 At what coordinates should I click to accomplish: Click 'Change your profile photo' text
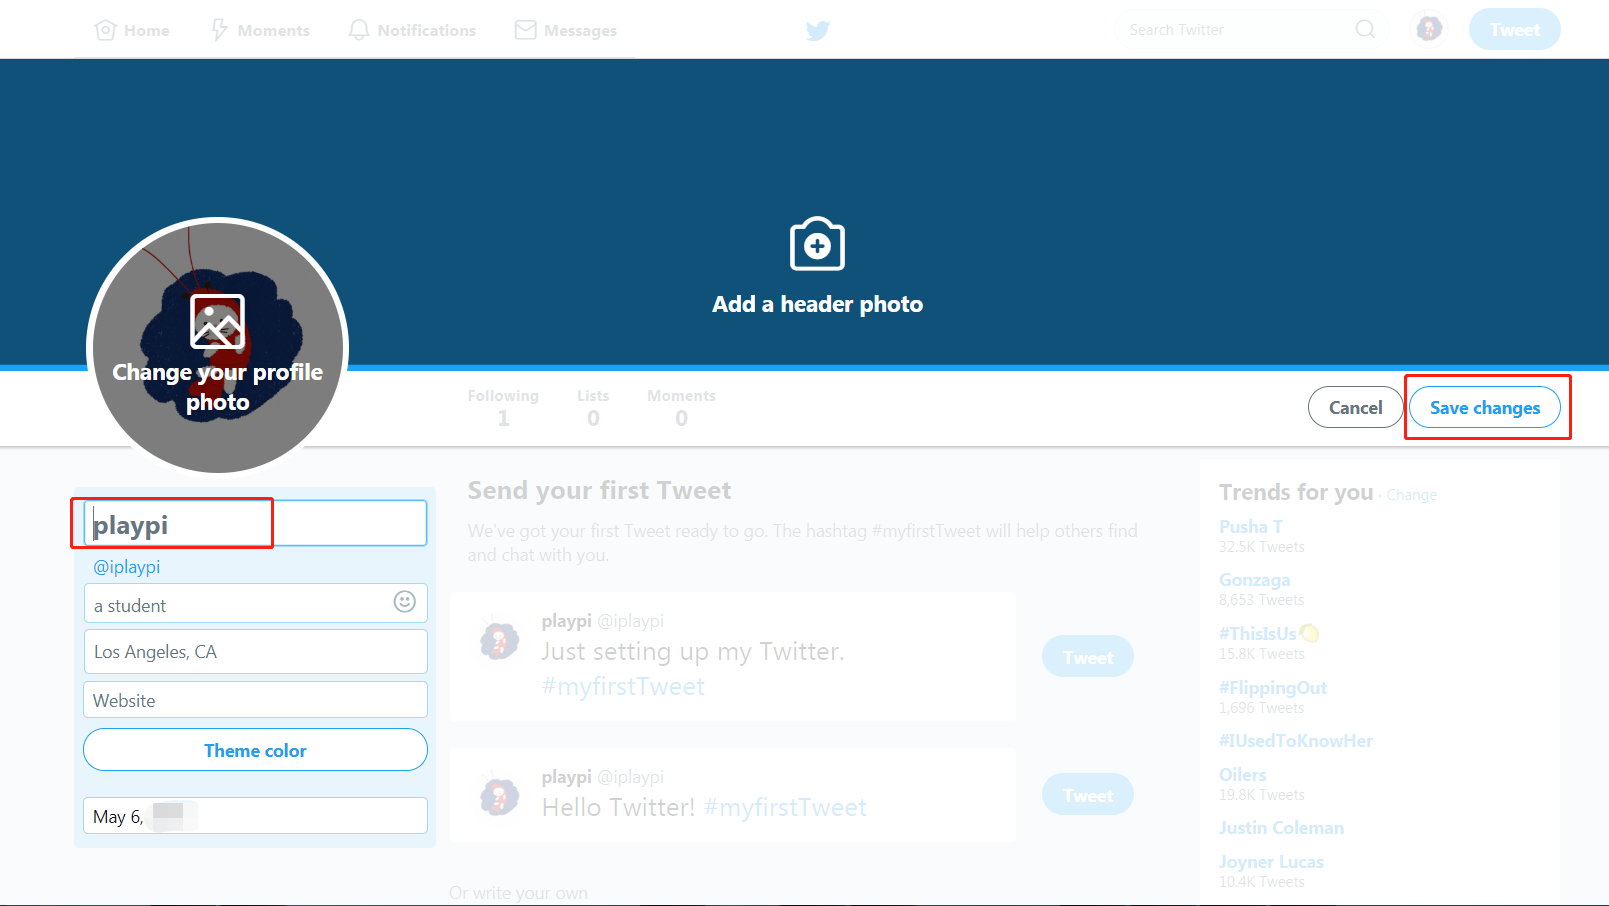tap(217, 387)
